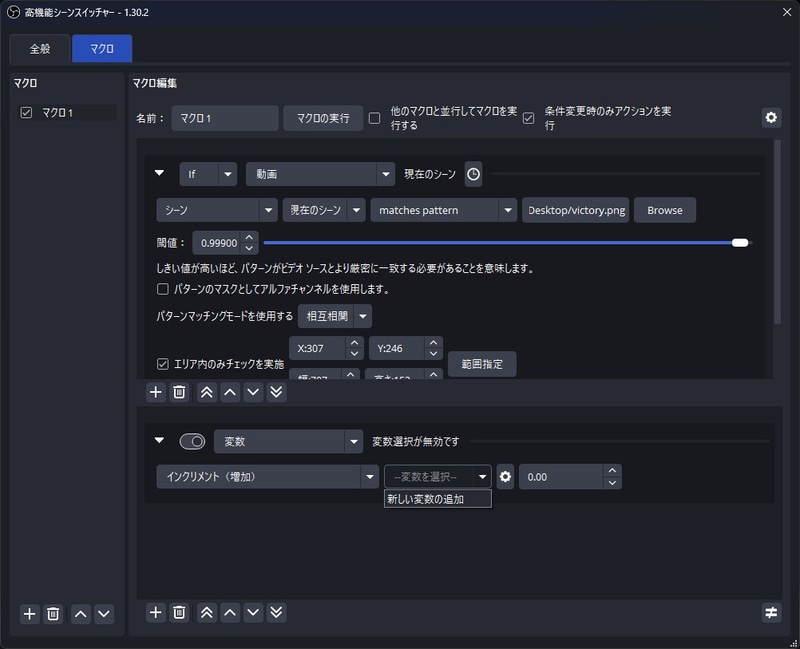
Task: Move condition down one position
Action: (x=253, y=392)
